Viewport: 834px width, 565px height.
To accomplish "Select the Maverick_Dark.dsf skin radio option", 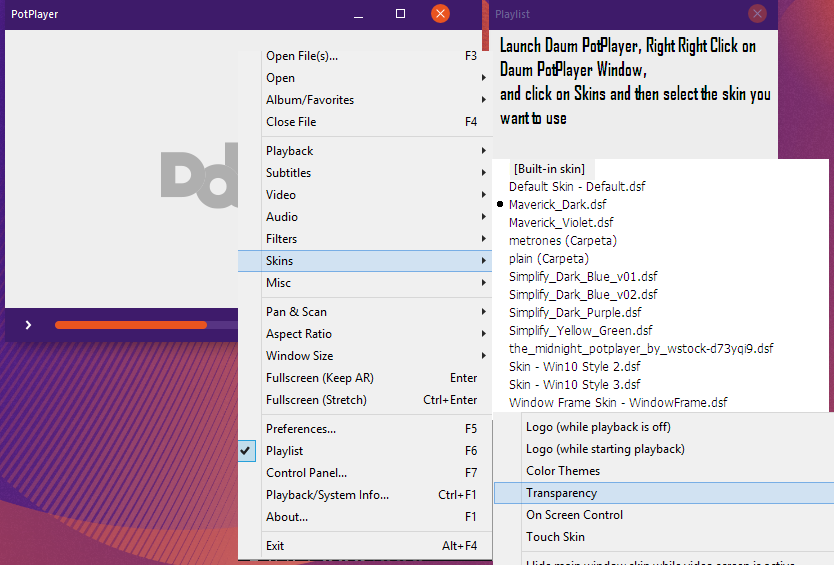I will pyautogui.click(x=550, y=205).
